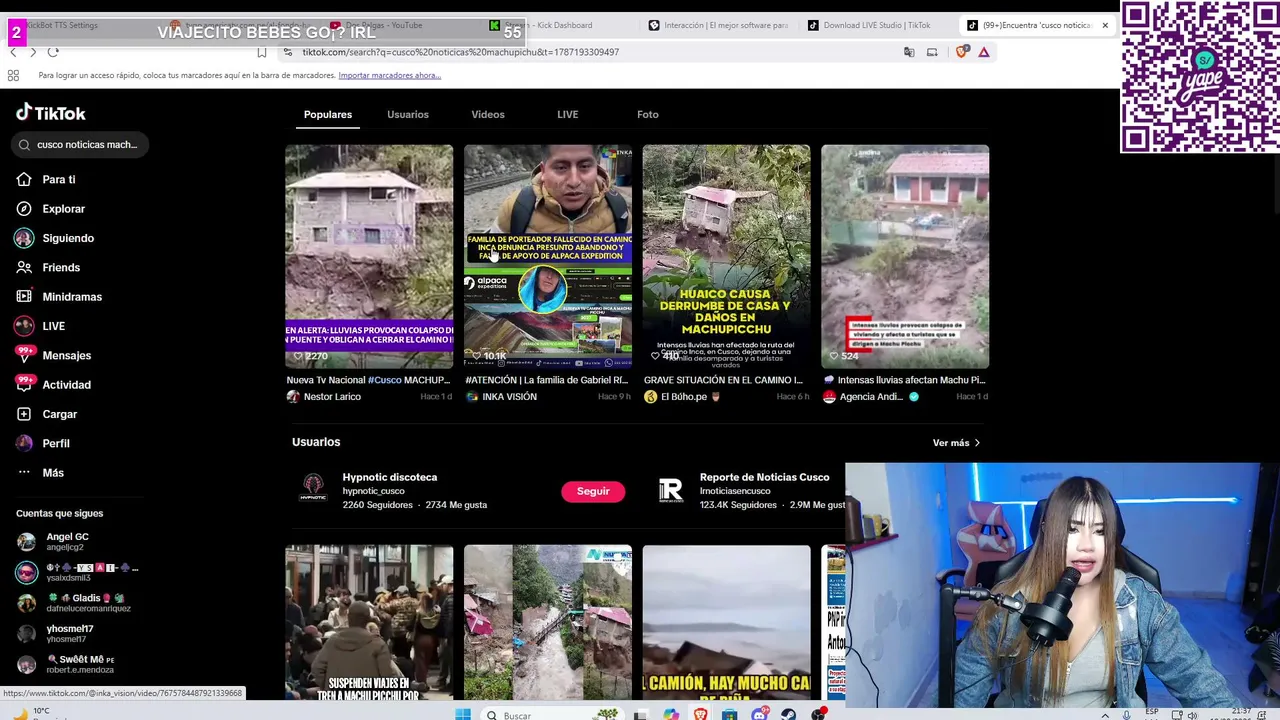Viewport: 1280px width, 720px height.
Task: Open Gladis dafneluceromanriquez account
Action: [x=74, y=603]
